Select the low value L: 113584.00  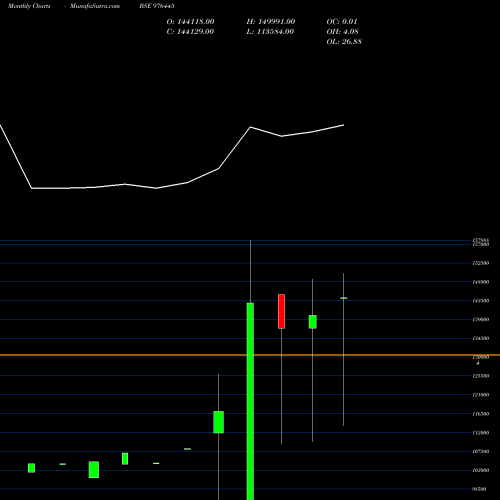point(270,32)
